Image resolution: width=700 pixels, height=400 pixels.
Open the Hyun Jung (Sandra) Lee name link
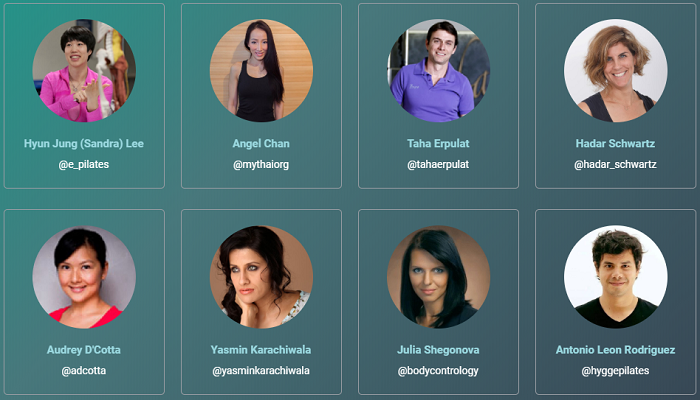coord(84,144)
